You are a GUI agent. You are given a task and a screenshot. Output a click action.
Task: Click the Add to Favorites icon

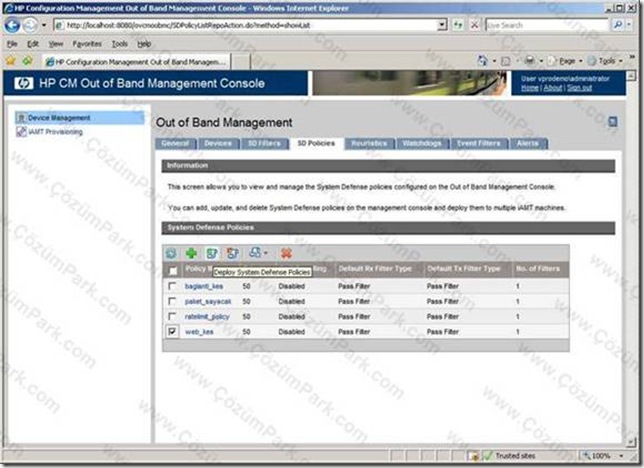click(27, 61)
